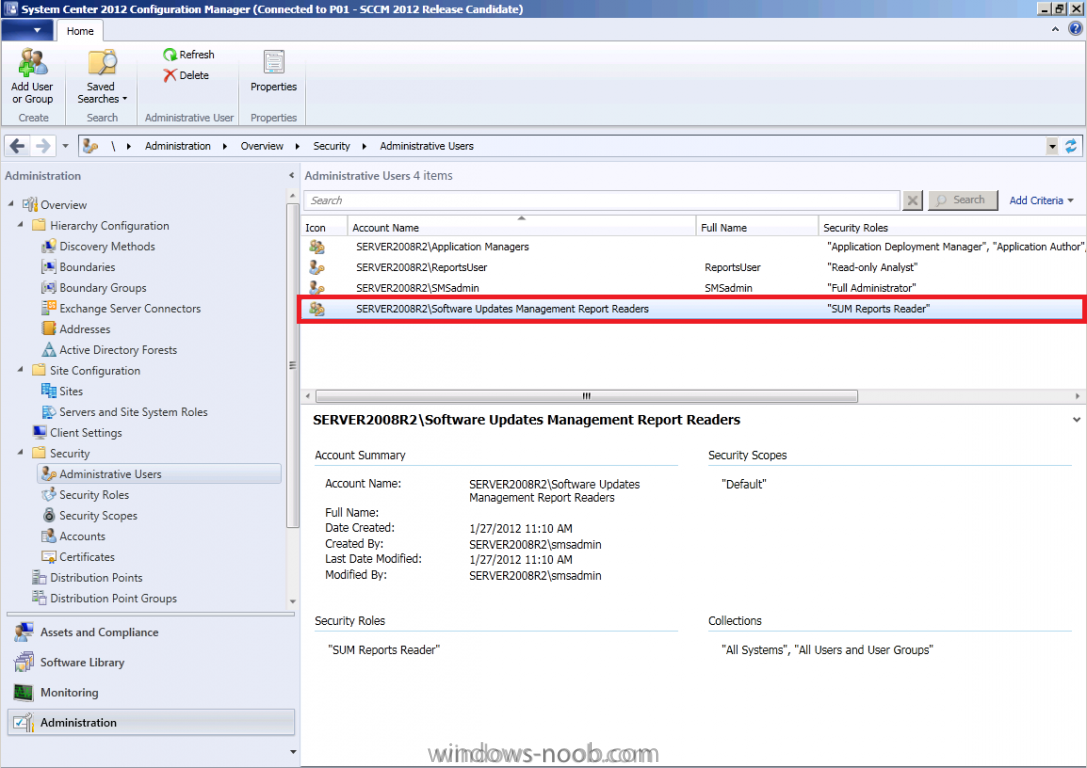Click the group icon for Application Managers row
This screenshot has width=1087, height=768.
coord(317,247)
